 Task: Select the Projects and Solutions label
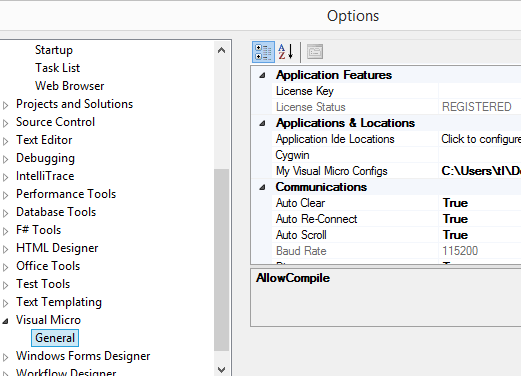pos(74,104)
